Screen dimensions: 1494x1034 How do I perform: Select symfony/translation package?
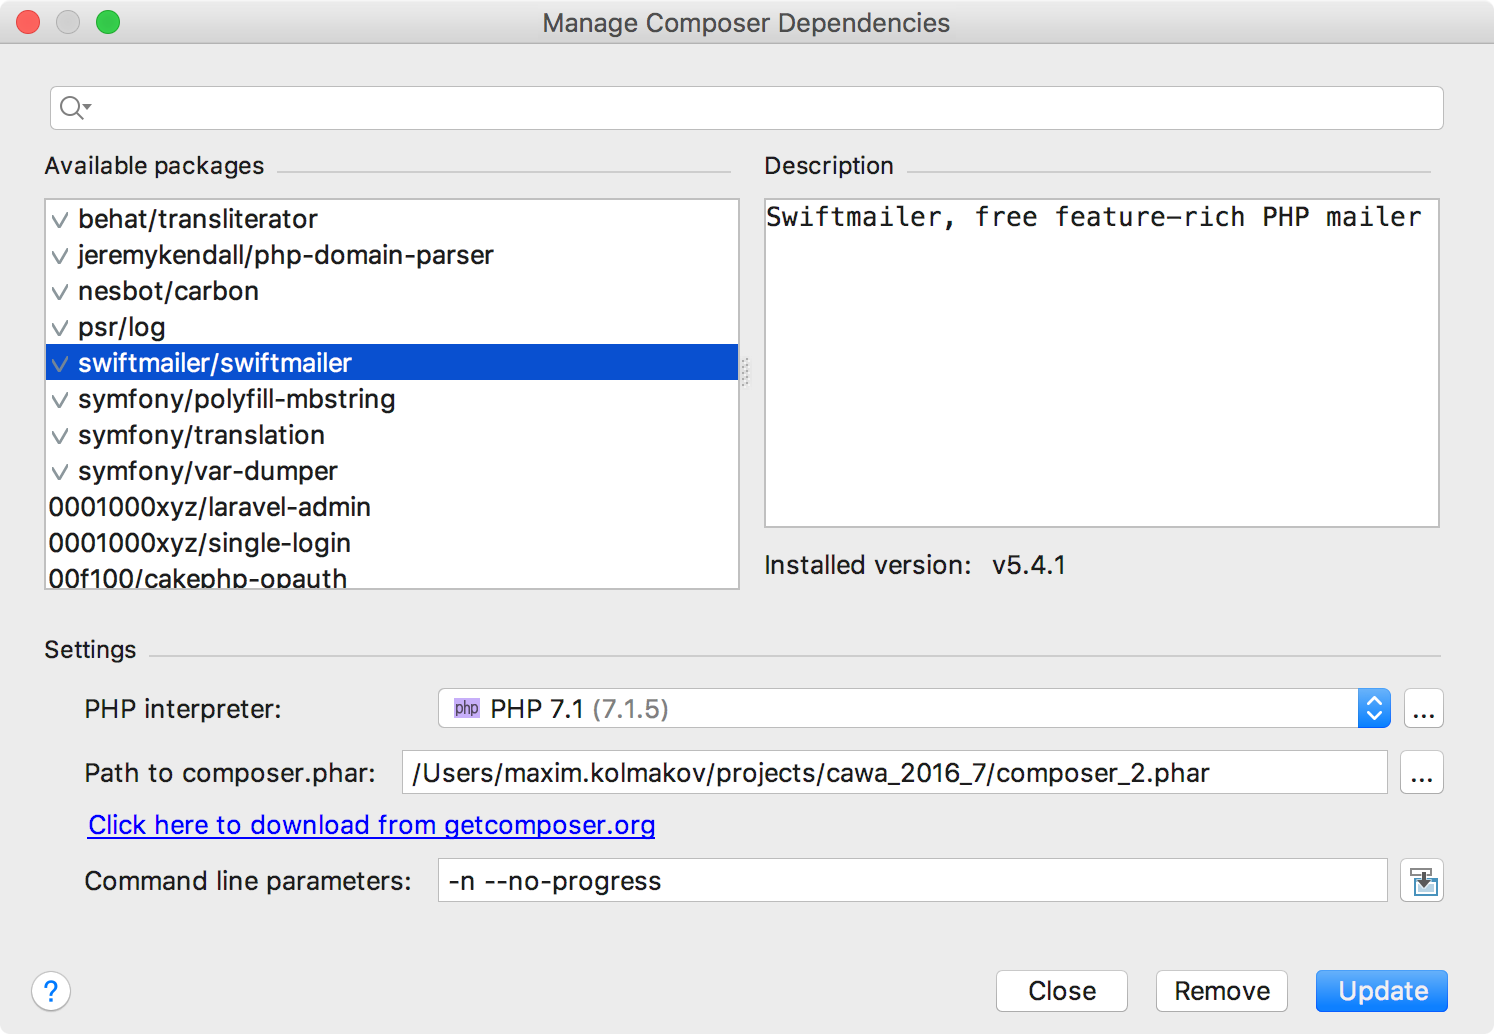coord(392,435)
